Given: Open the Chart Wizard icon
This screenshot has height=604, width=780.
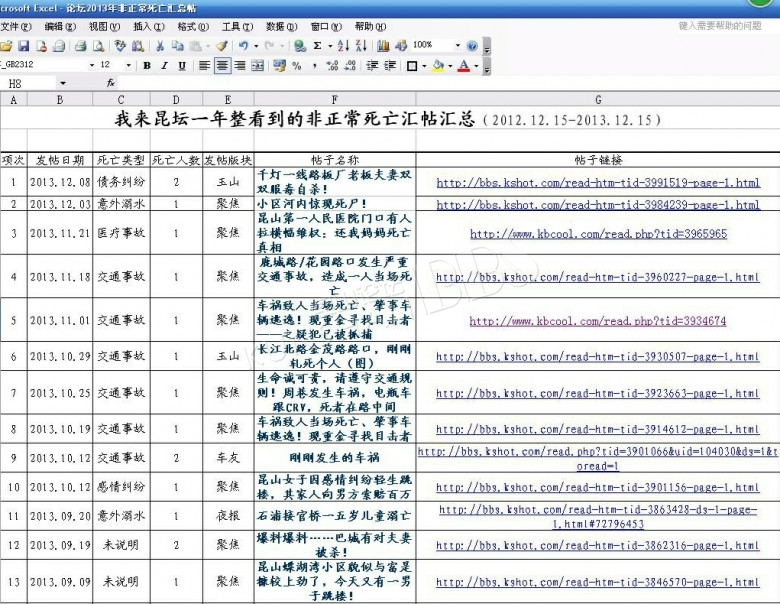Looking at the screenshot, I should [383, 46].
